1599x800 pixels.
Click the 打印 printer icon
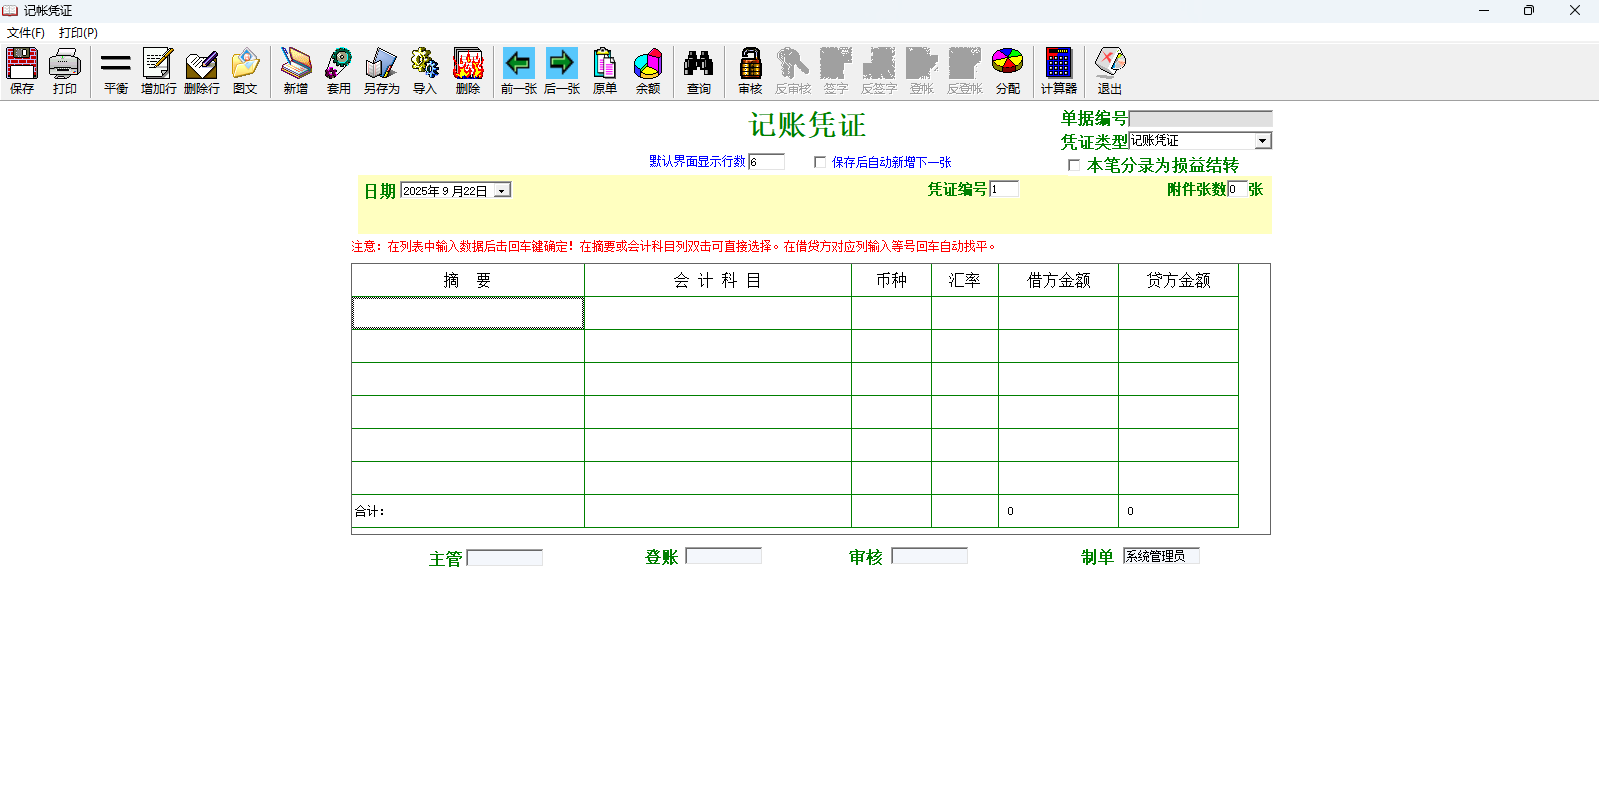(65, 70)
